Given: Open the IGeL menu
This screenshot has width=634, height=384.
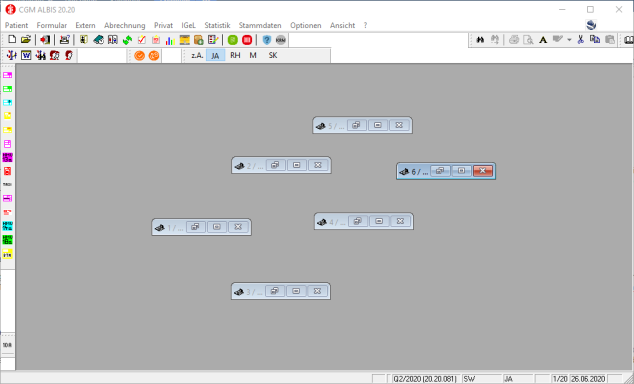Looking at the screenshot, I should (x=188, y=25).
